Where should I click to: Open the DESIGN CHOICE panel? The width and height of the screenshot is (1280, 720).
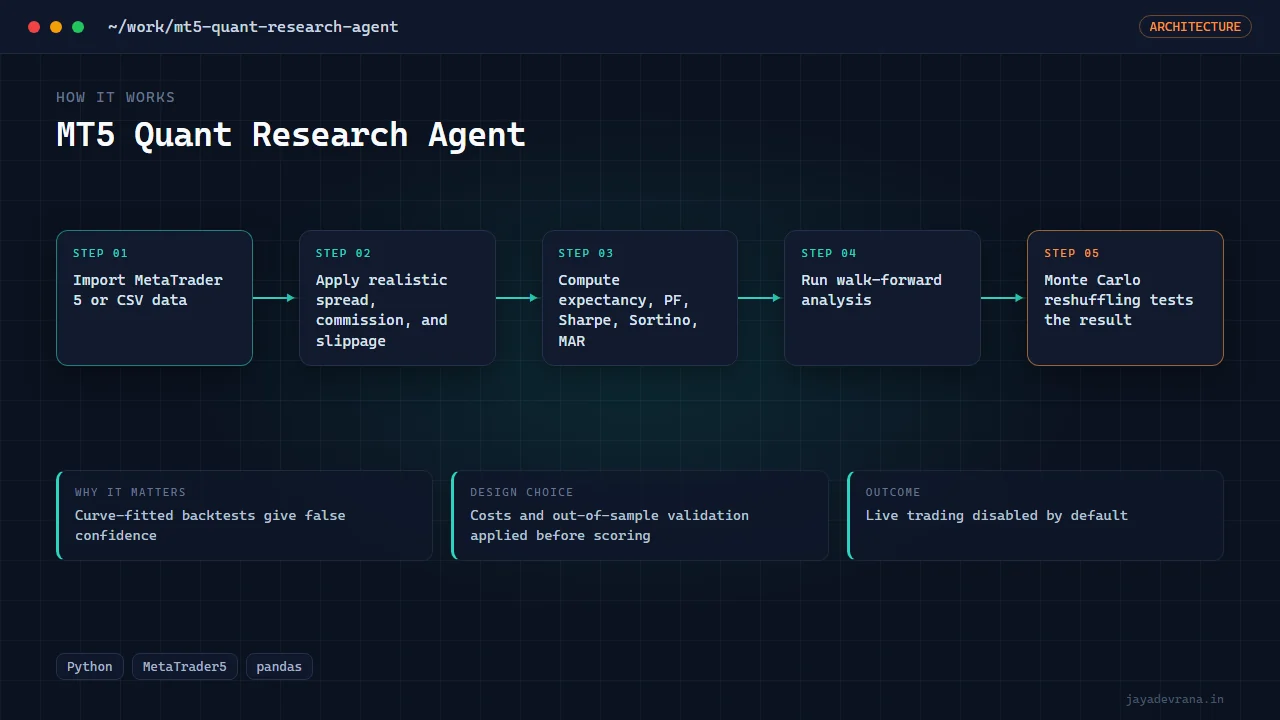coord(640,515)
